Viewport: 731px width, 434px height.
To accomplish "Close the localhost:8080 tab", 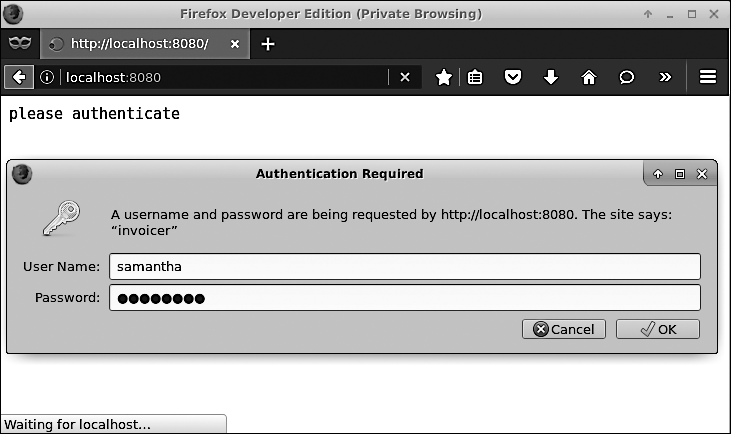I will [x=235, y=44].
